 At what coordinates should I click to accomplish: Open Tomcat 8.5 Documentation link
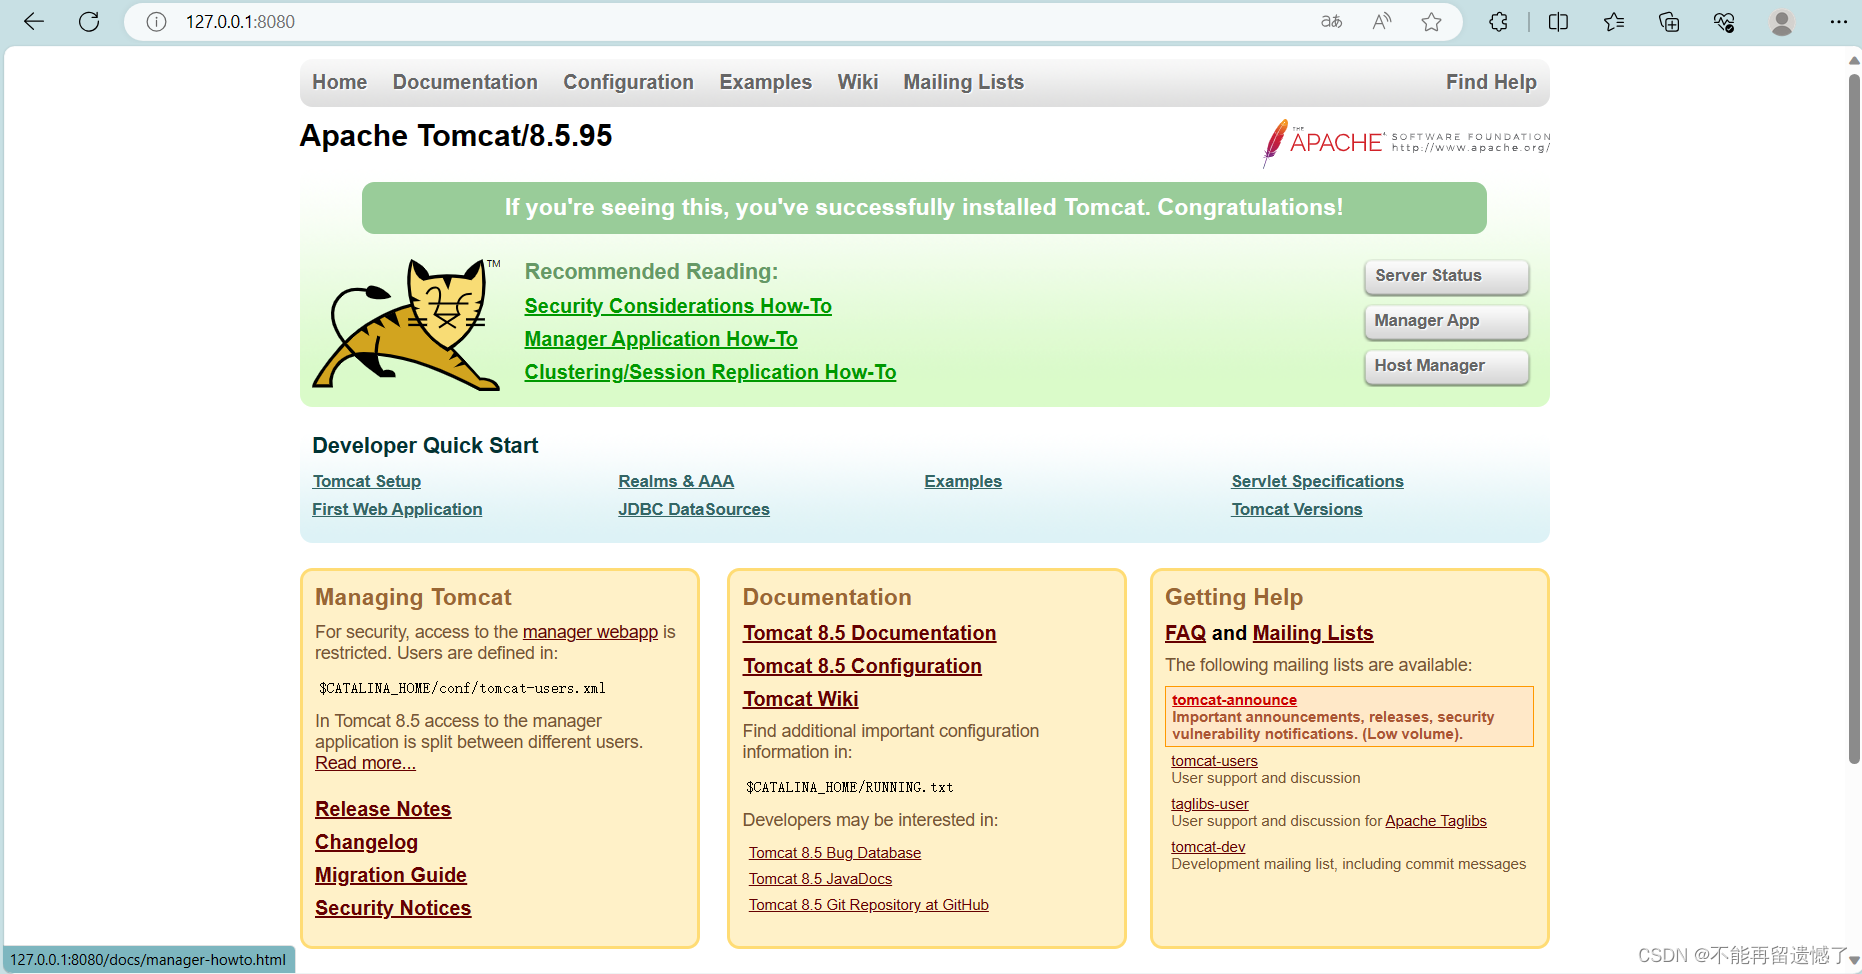point(869,633)
